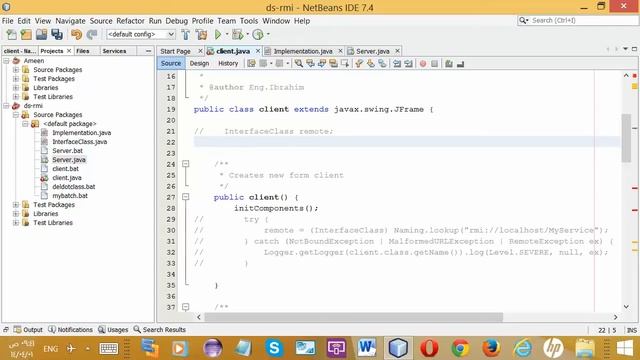Click the Open Project toolbar icon

(x=41, y=35)
